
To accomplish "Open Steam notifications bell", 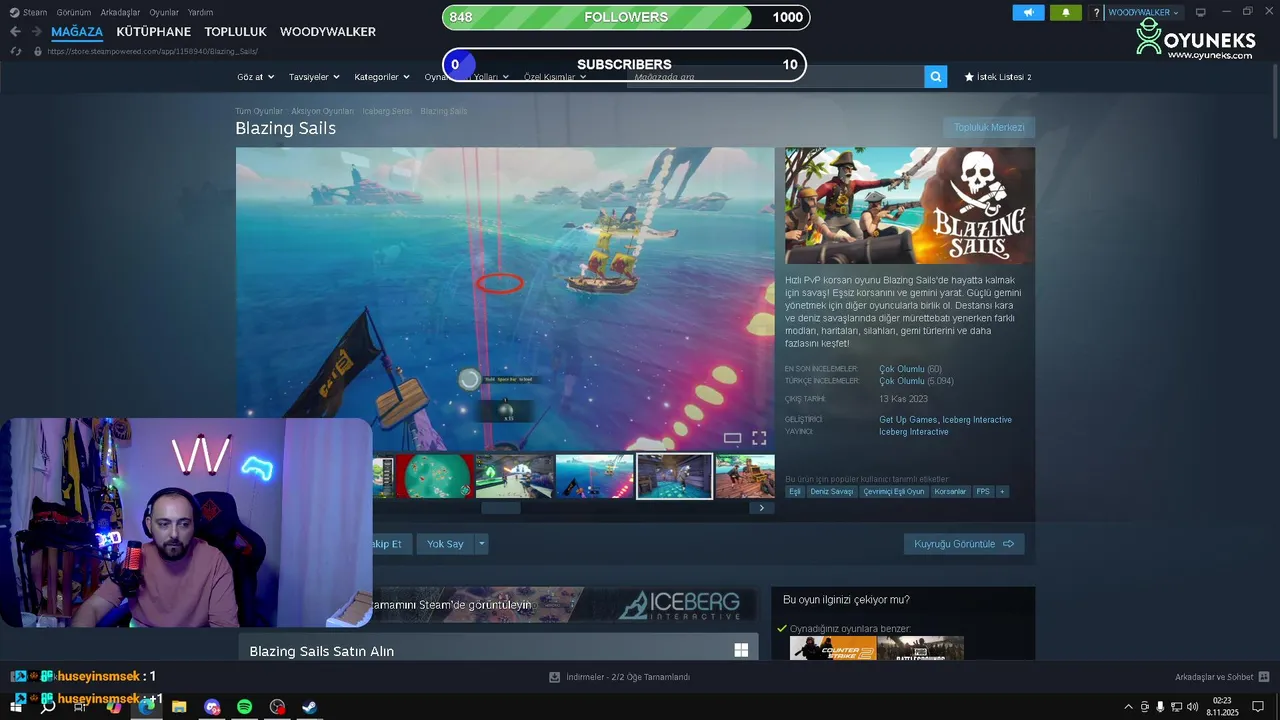I will point(1065,13).
